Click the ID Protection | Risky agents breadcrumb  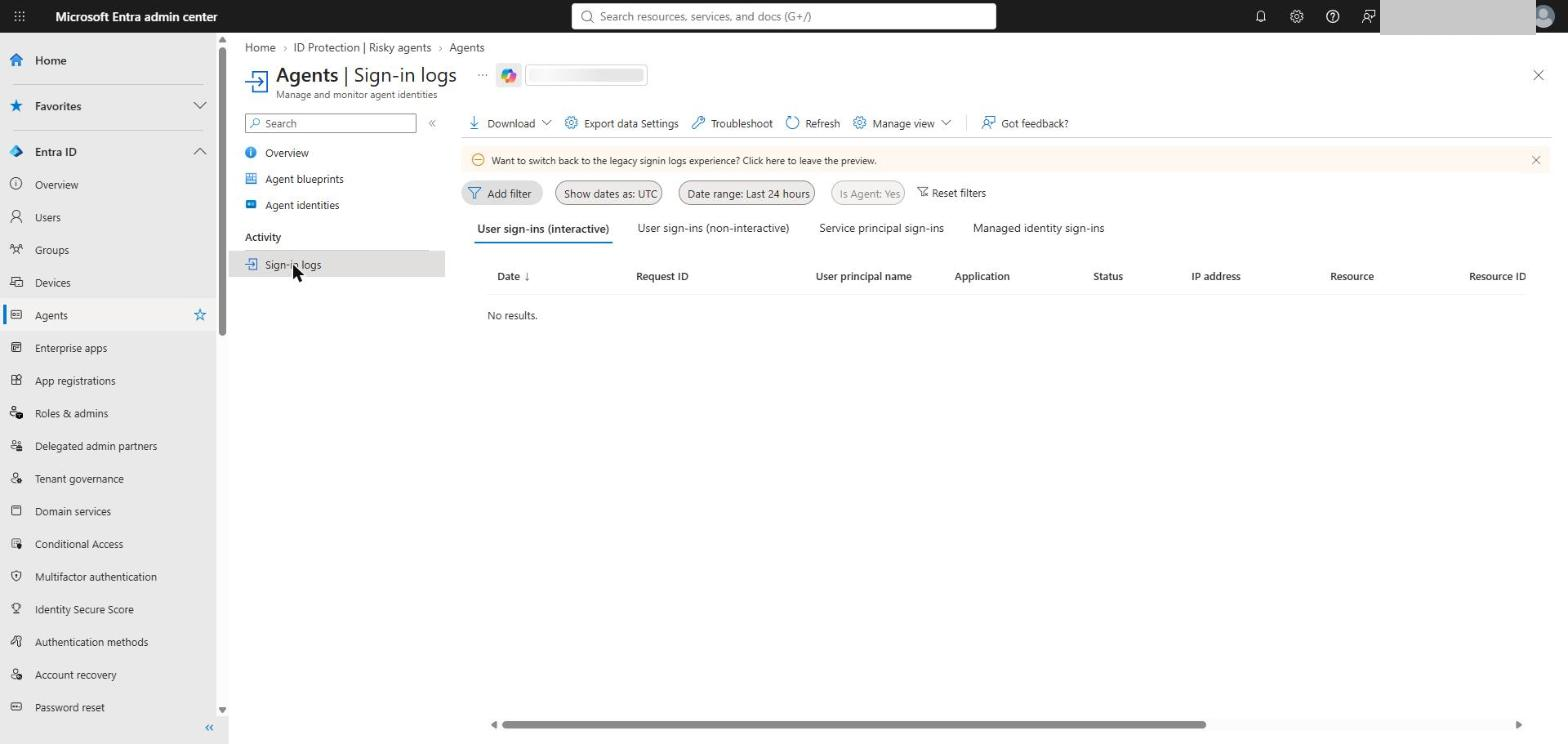click(362, 47)
